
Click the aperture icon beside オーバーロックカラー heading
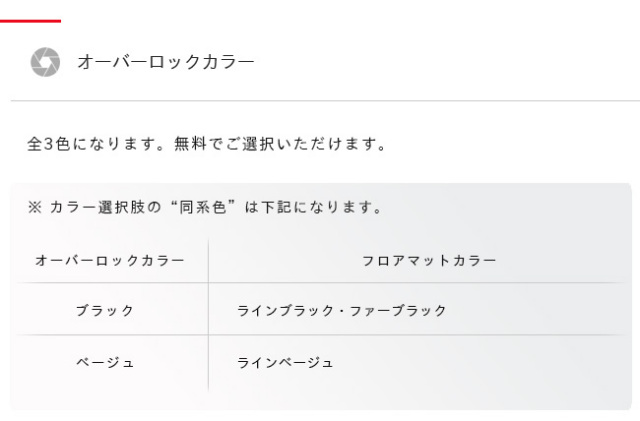[x=44, y=62]
